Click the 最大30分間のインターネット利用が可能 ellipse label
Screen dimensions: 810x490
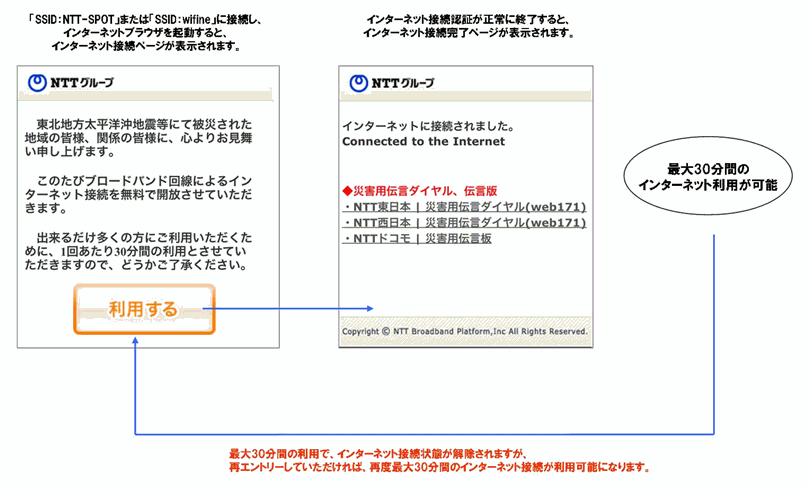point(708,177)
